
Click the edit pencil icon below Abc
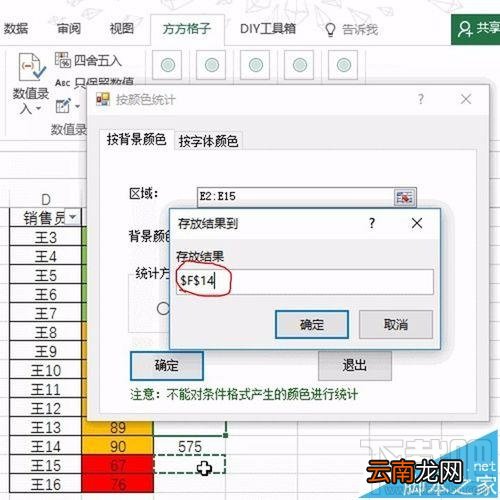[x=63, y=106]
